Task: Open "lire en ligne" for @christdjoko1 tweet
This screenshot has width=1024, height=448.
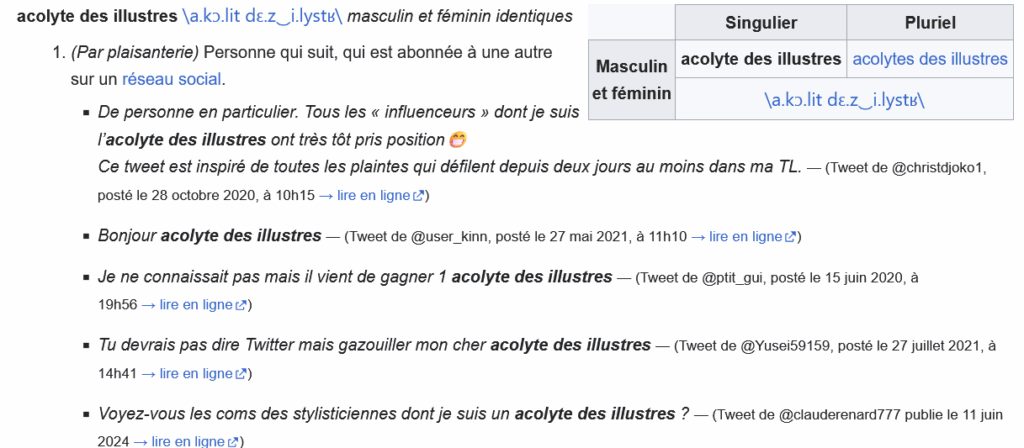Action: [364, 195]
